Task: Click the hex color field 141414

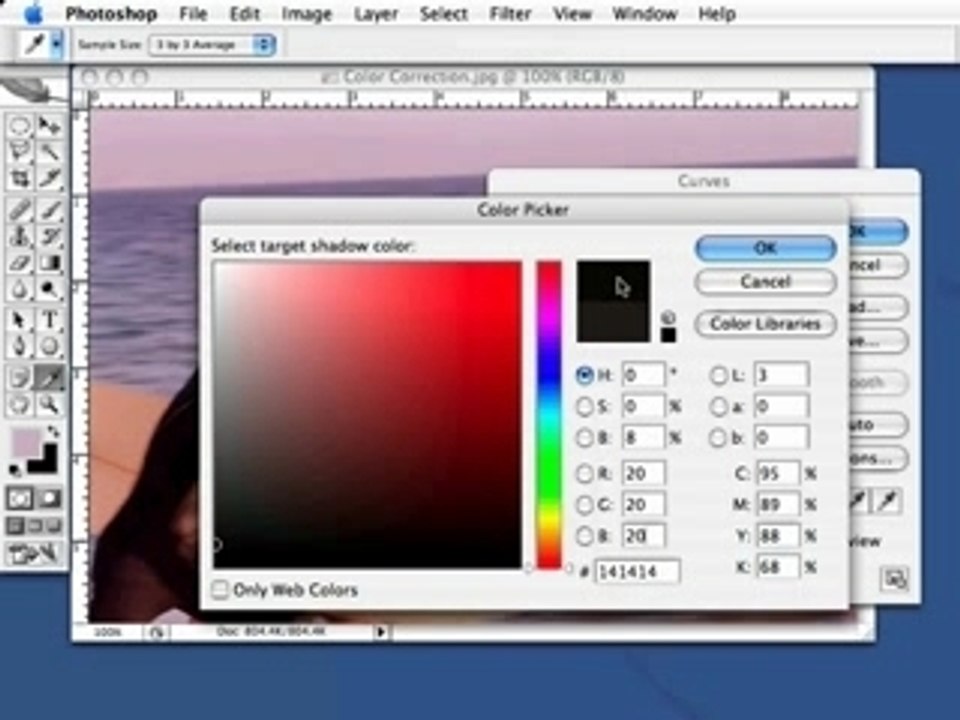Action: pos(637,572)
